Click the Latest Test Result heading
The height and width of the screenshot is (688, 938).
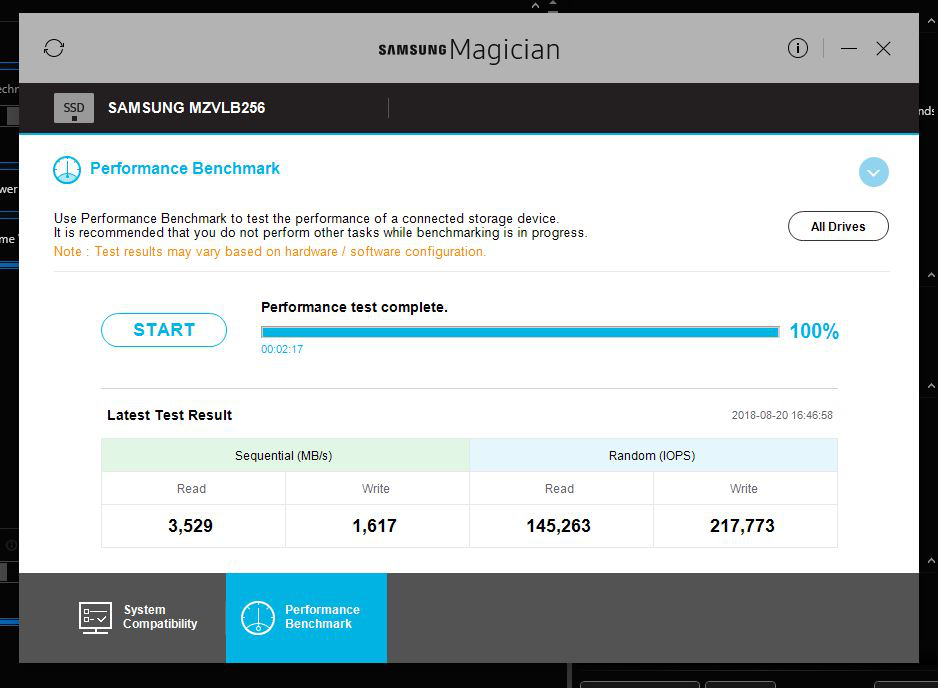pyautogui.click(x=169, y=415)
